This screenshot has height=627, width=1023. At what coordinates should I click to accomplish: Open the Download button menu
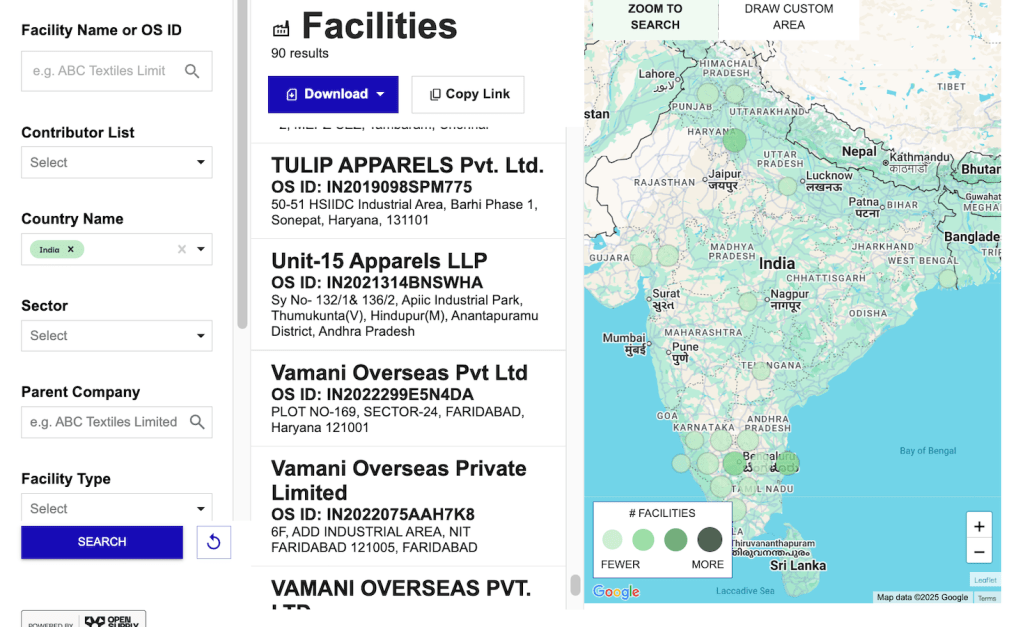333,94
